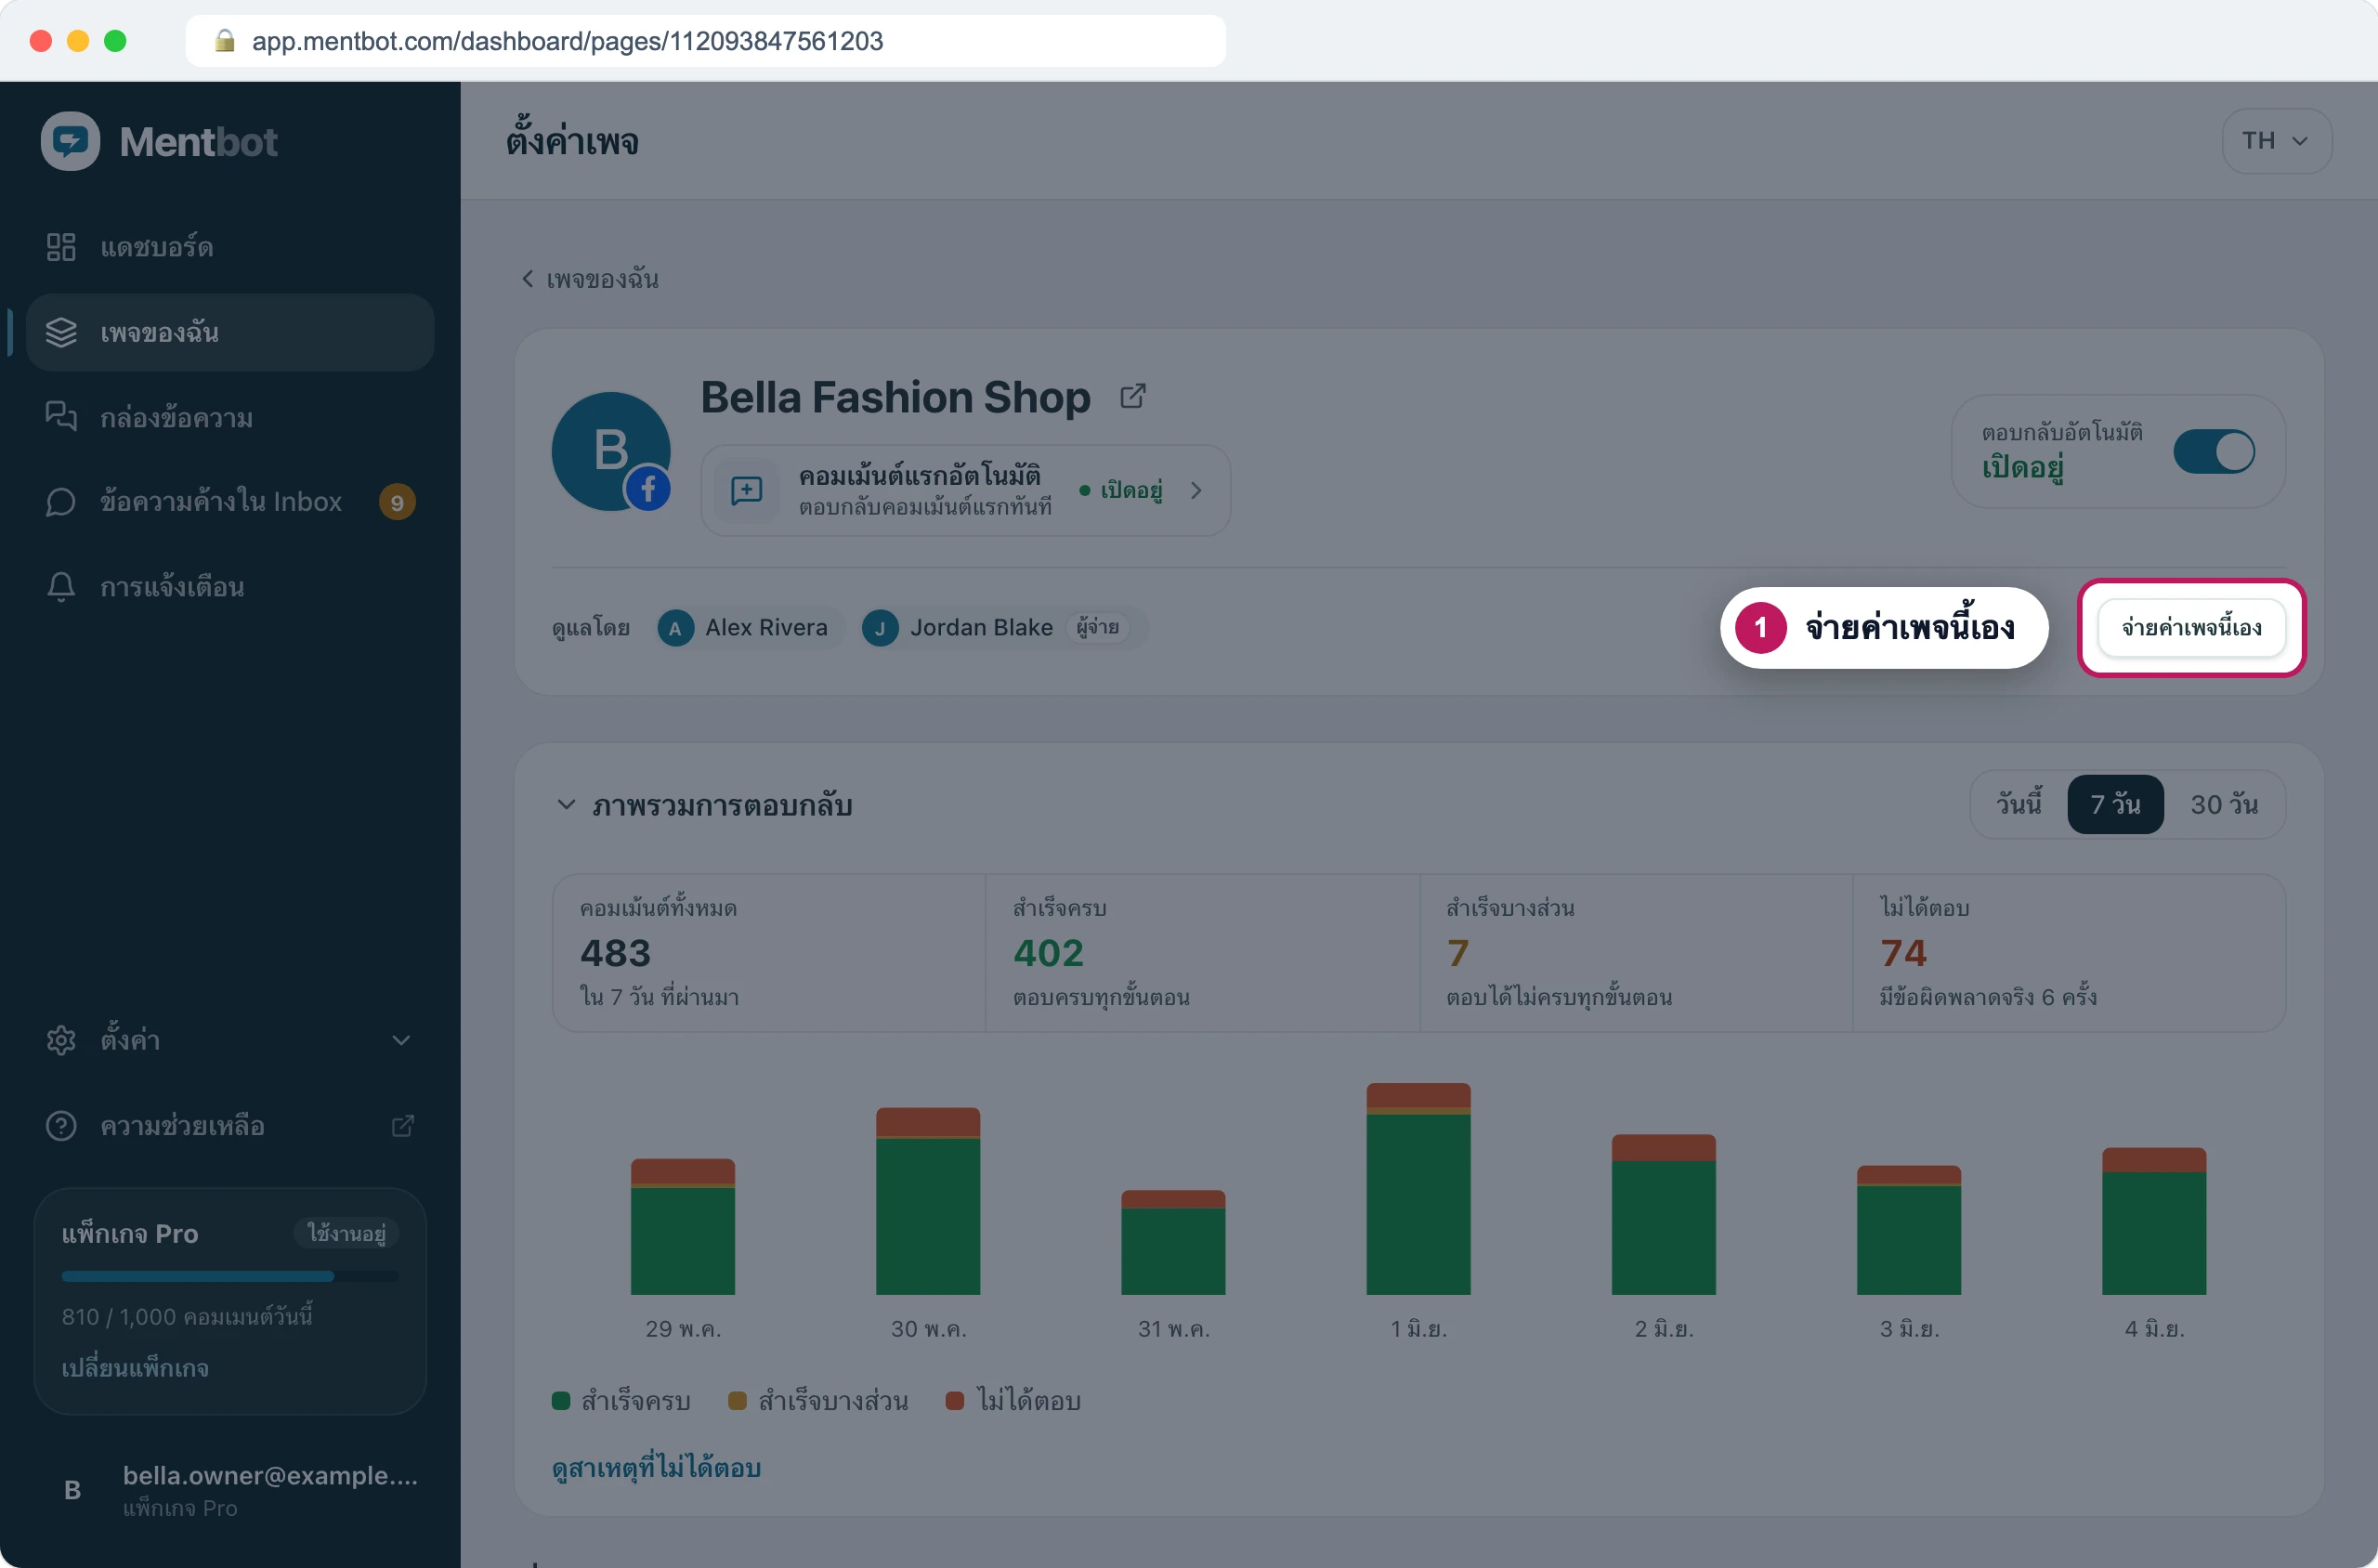Click the ไม่ได้ตอบ 74 stat card
The height and width of the screenshot is (1568, 2378).
(x=2069, y=953)
